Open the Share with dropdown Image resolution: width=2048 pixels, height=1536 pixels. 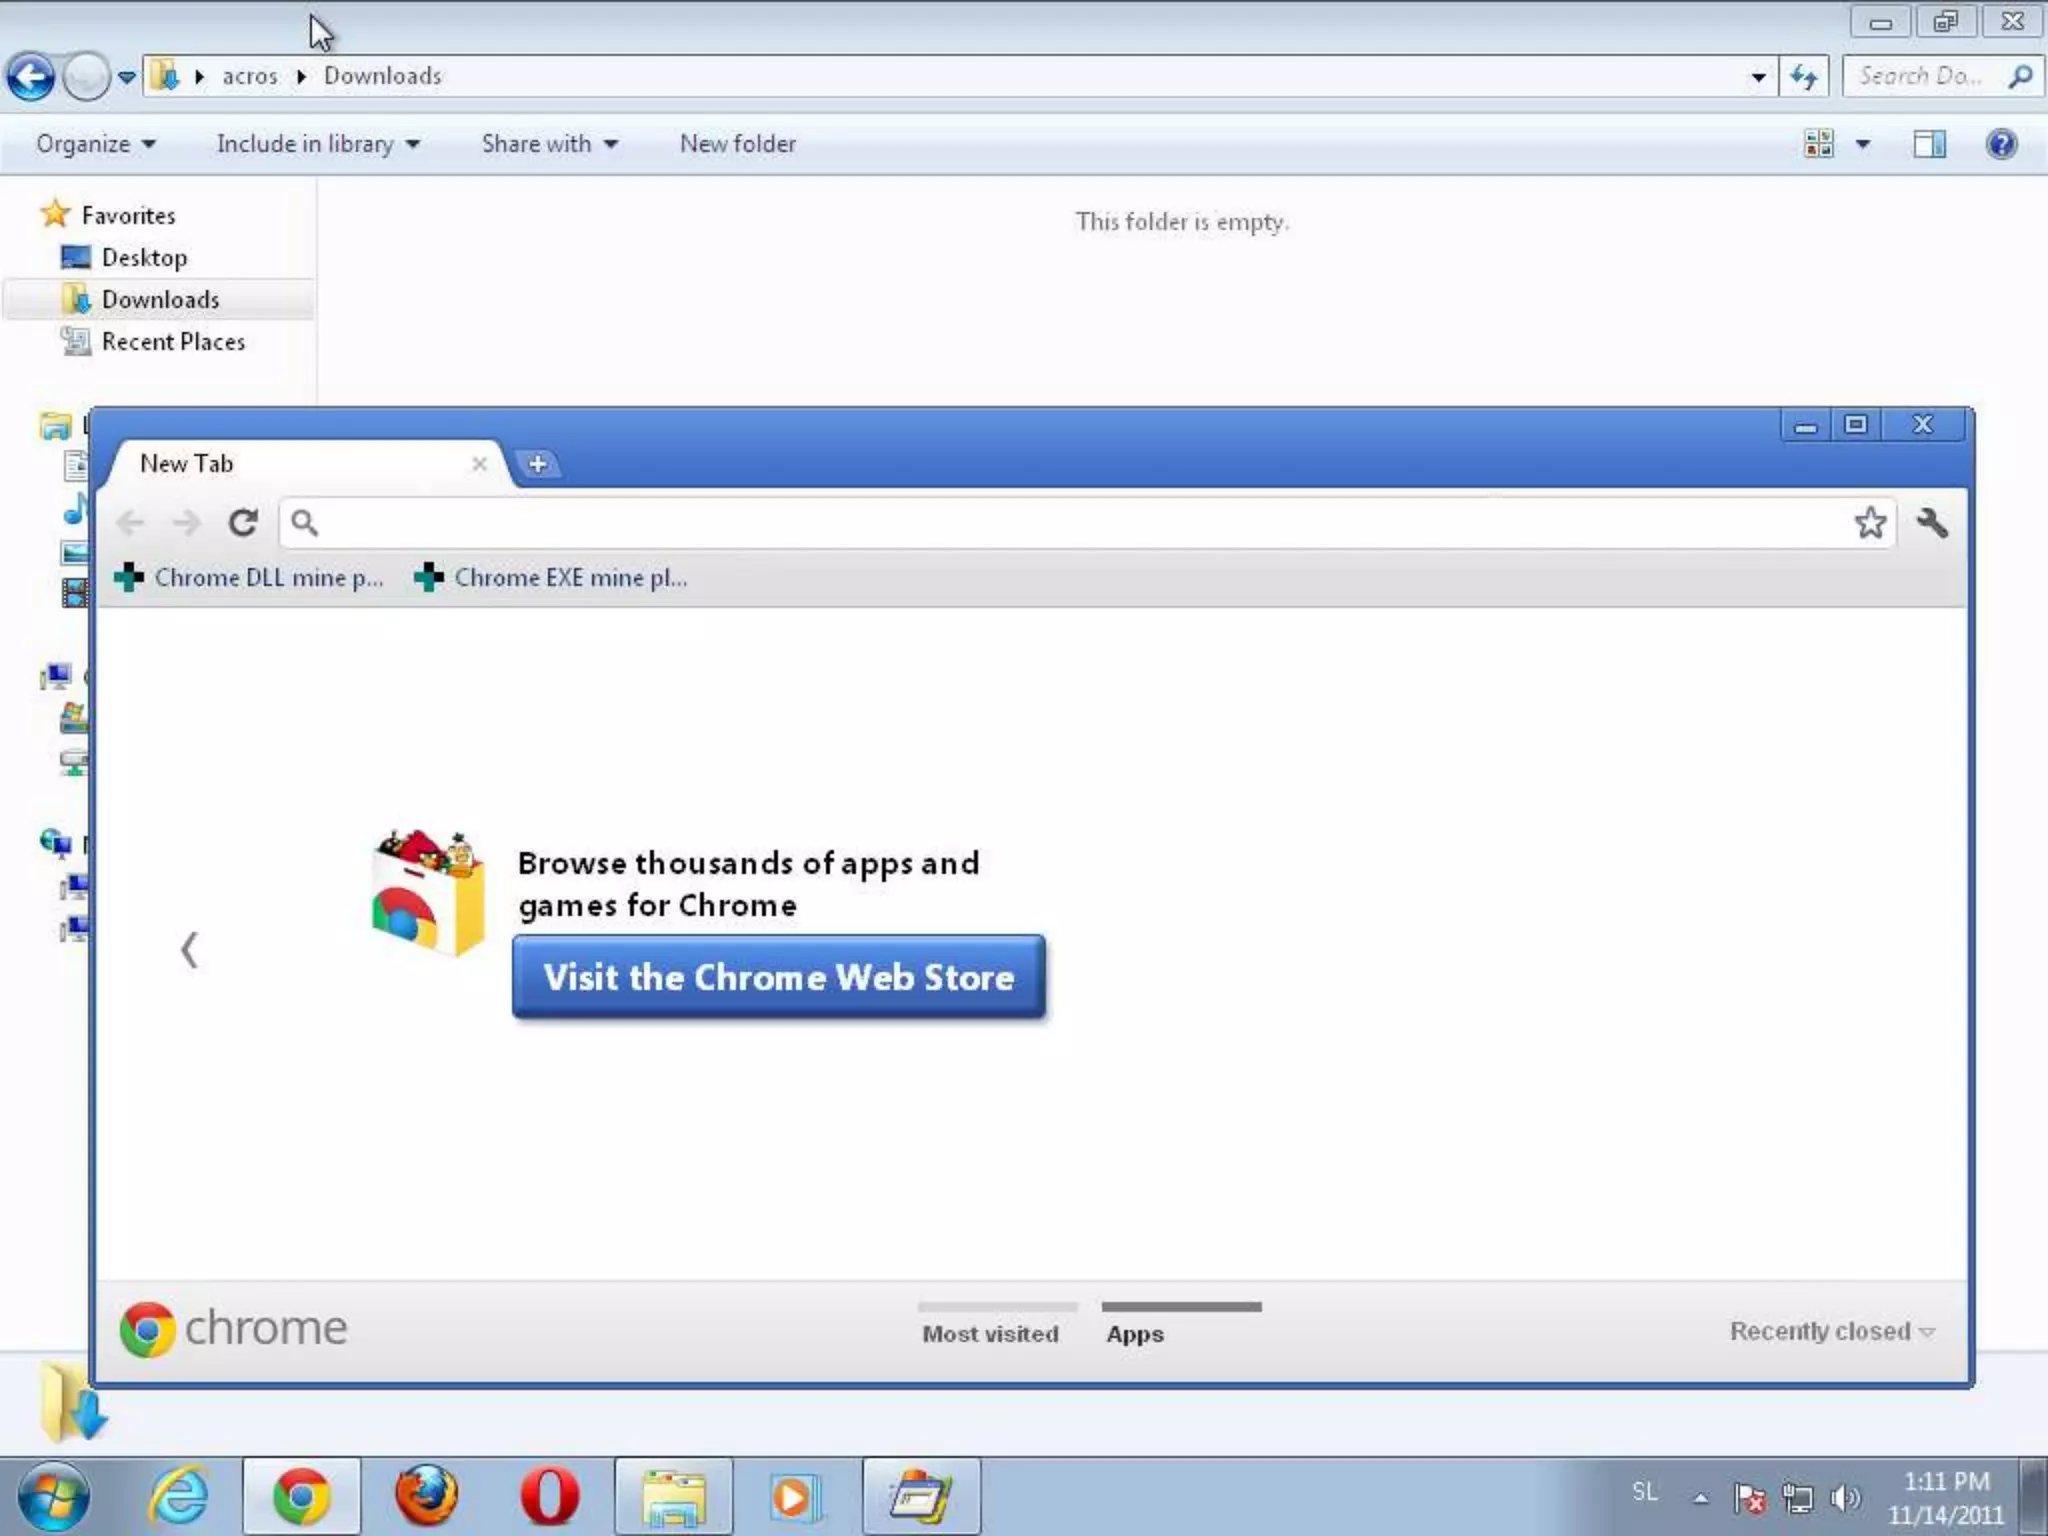point(549,144)
